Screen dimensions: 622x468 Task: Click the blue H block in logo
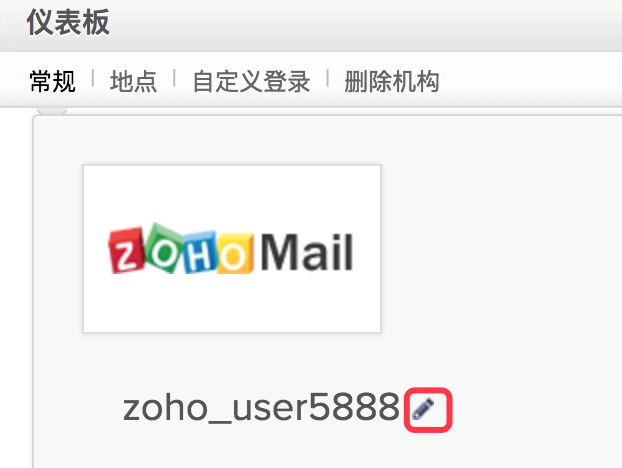click(200, 254)
